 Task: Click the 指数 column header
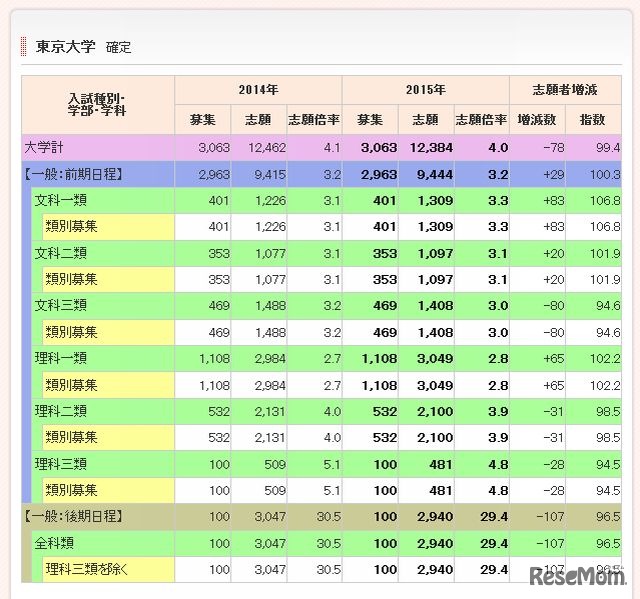(x=593, y=120)
